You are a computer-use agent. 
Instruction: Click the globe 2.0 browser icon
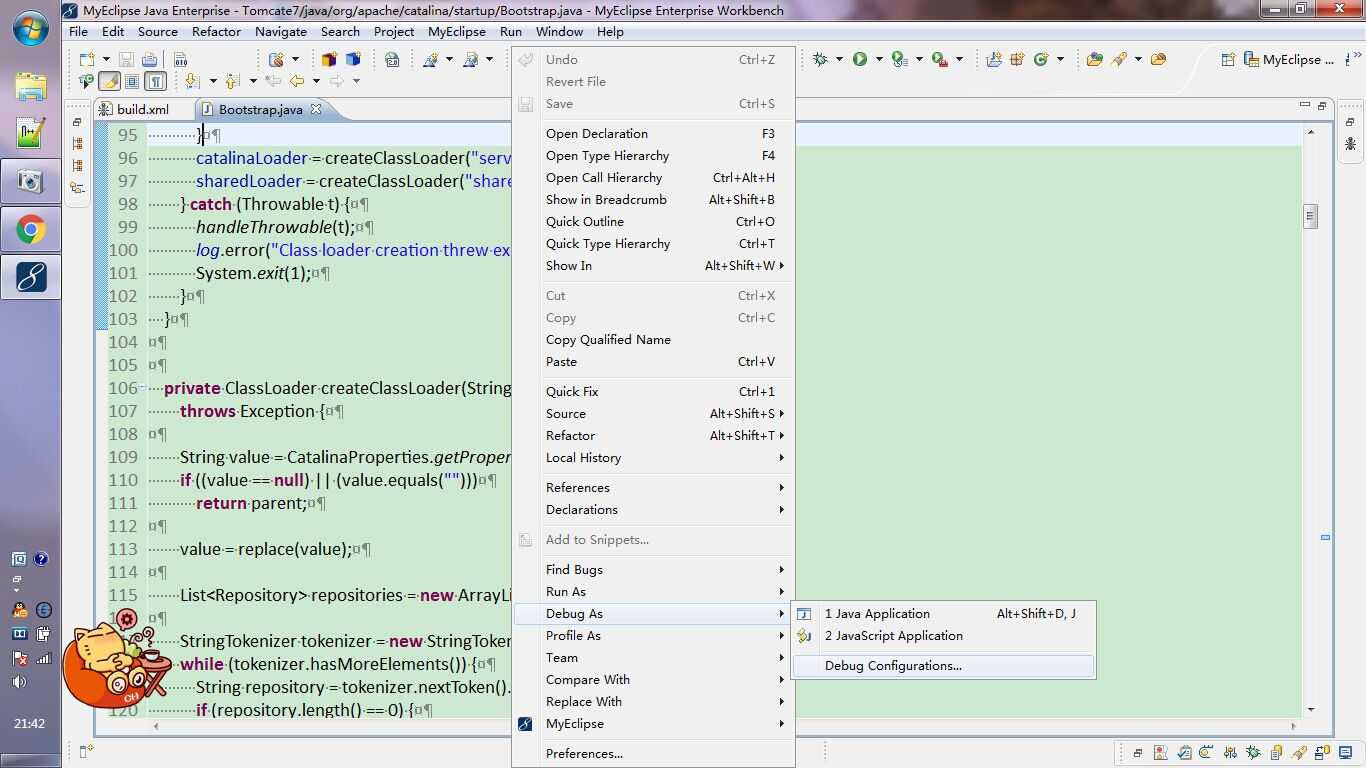coord(392,60)
